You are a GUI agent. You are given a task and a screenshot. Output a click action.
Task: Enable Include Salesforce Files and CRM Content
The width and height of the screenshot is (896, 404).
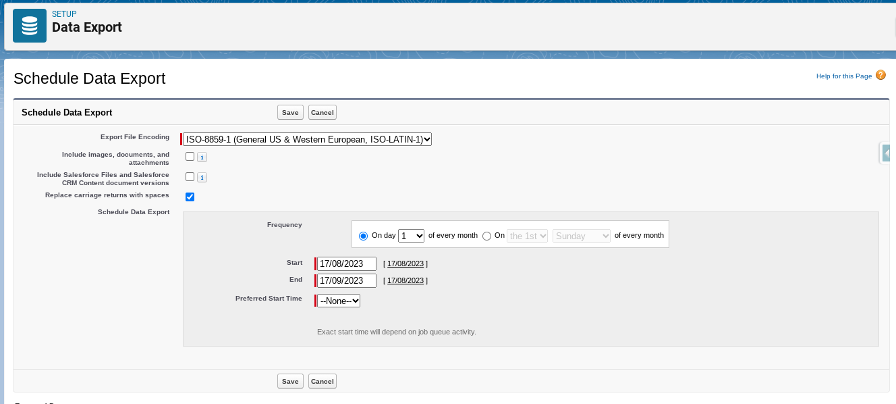(190, 177)
